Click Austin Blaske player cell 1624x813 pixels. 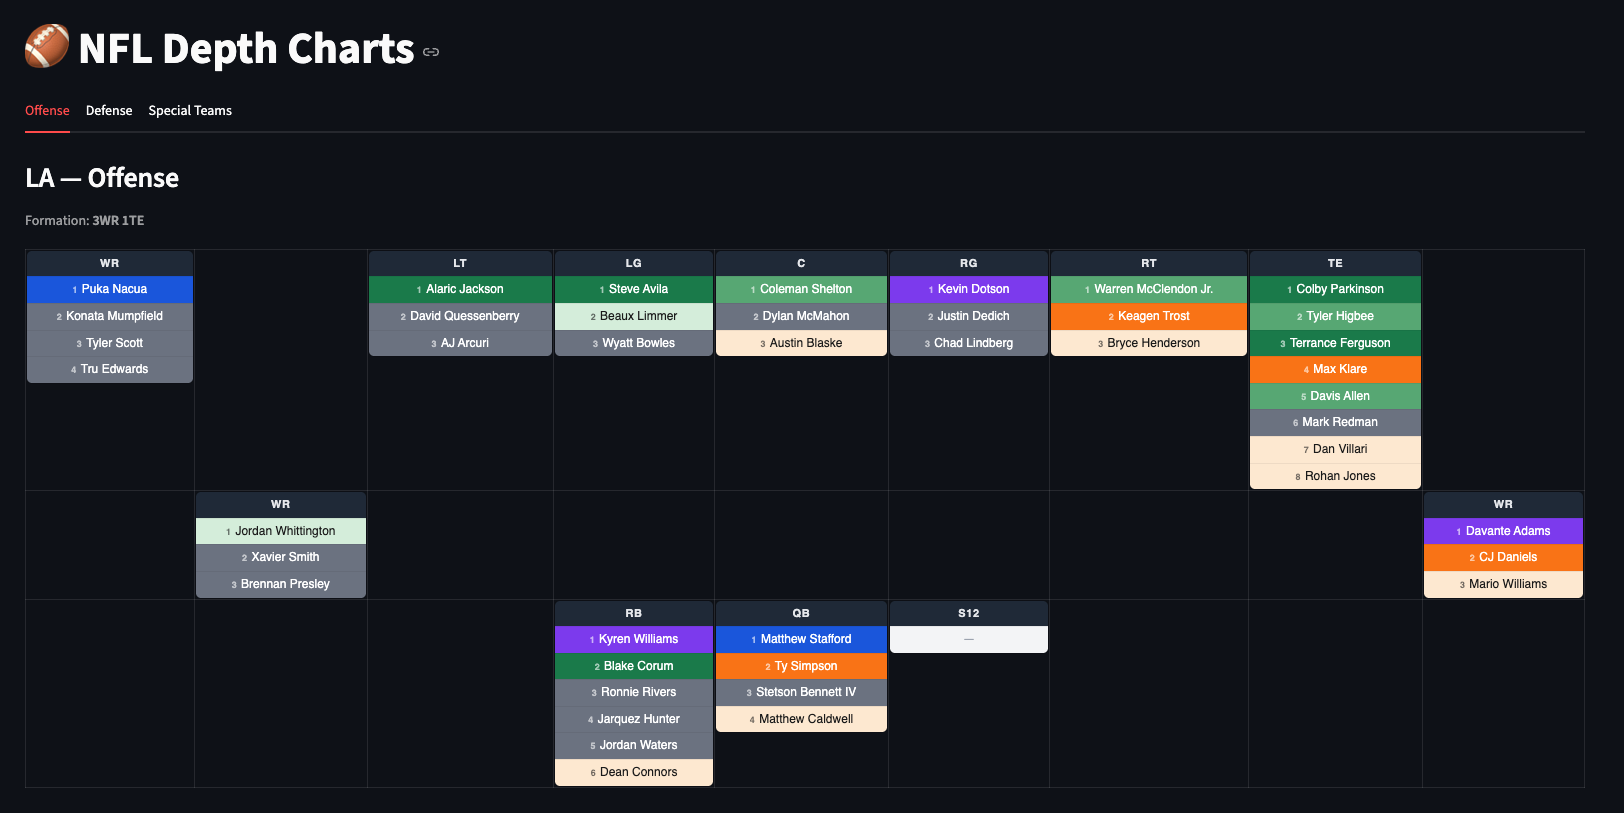(x=801, y=343)
